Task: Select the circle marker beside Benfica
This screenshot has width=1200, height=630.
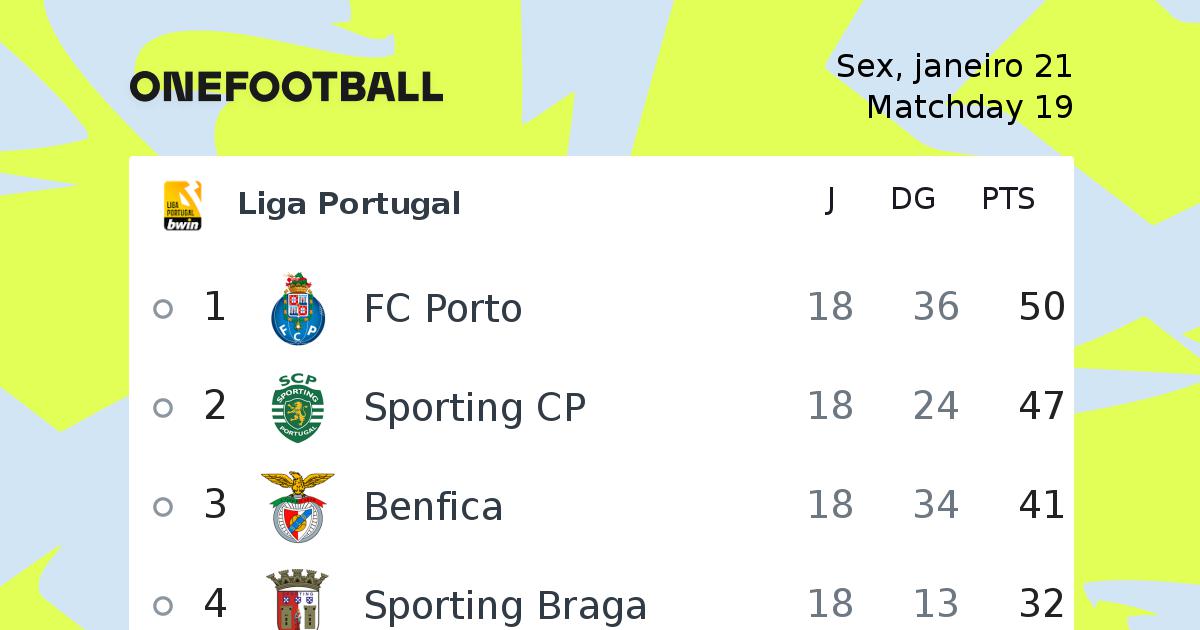Action: coord(163,507)
